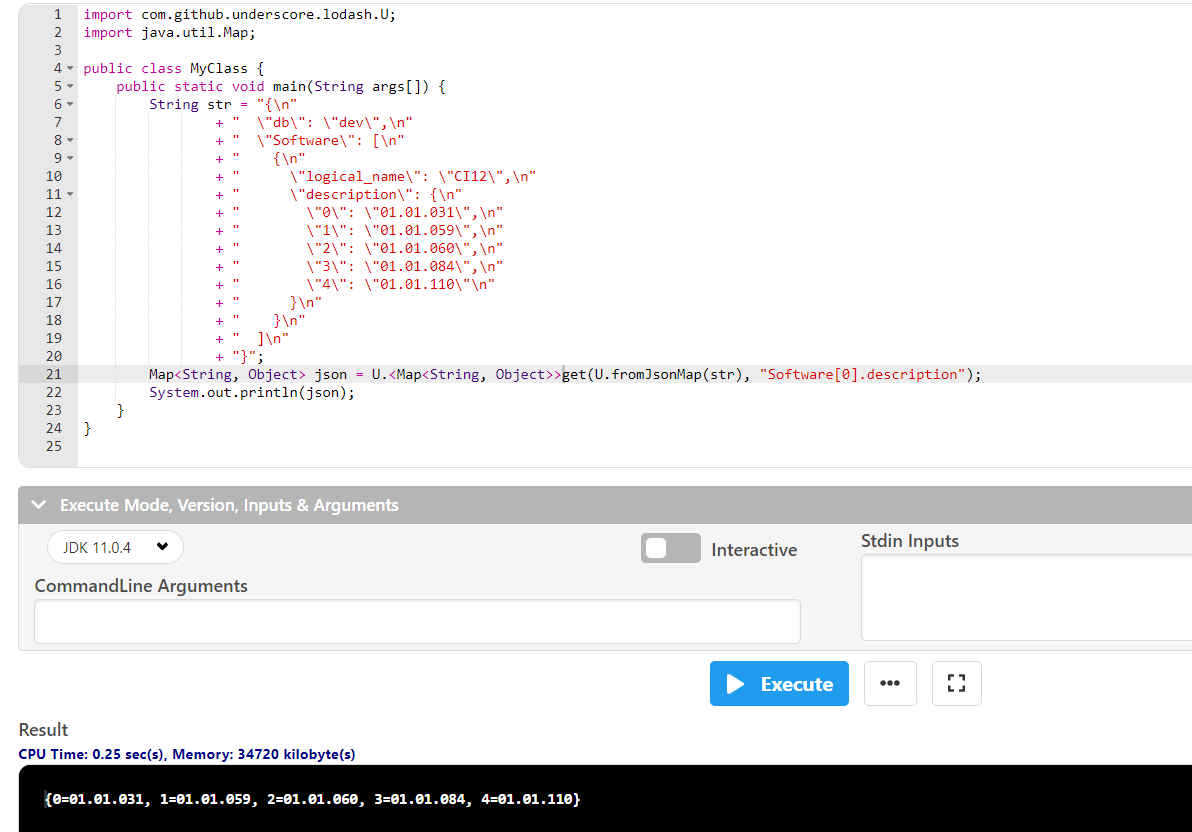Place cursor on System.out.println(json) line

tap(252, 392)
